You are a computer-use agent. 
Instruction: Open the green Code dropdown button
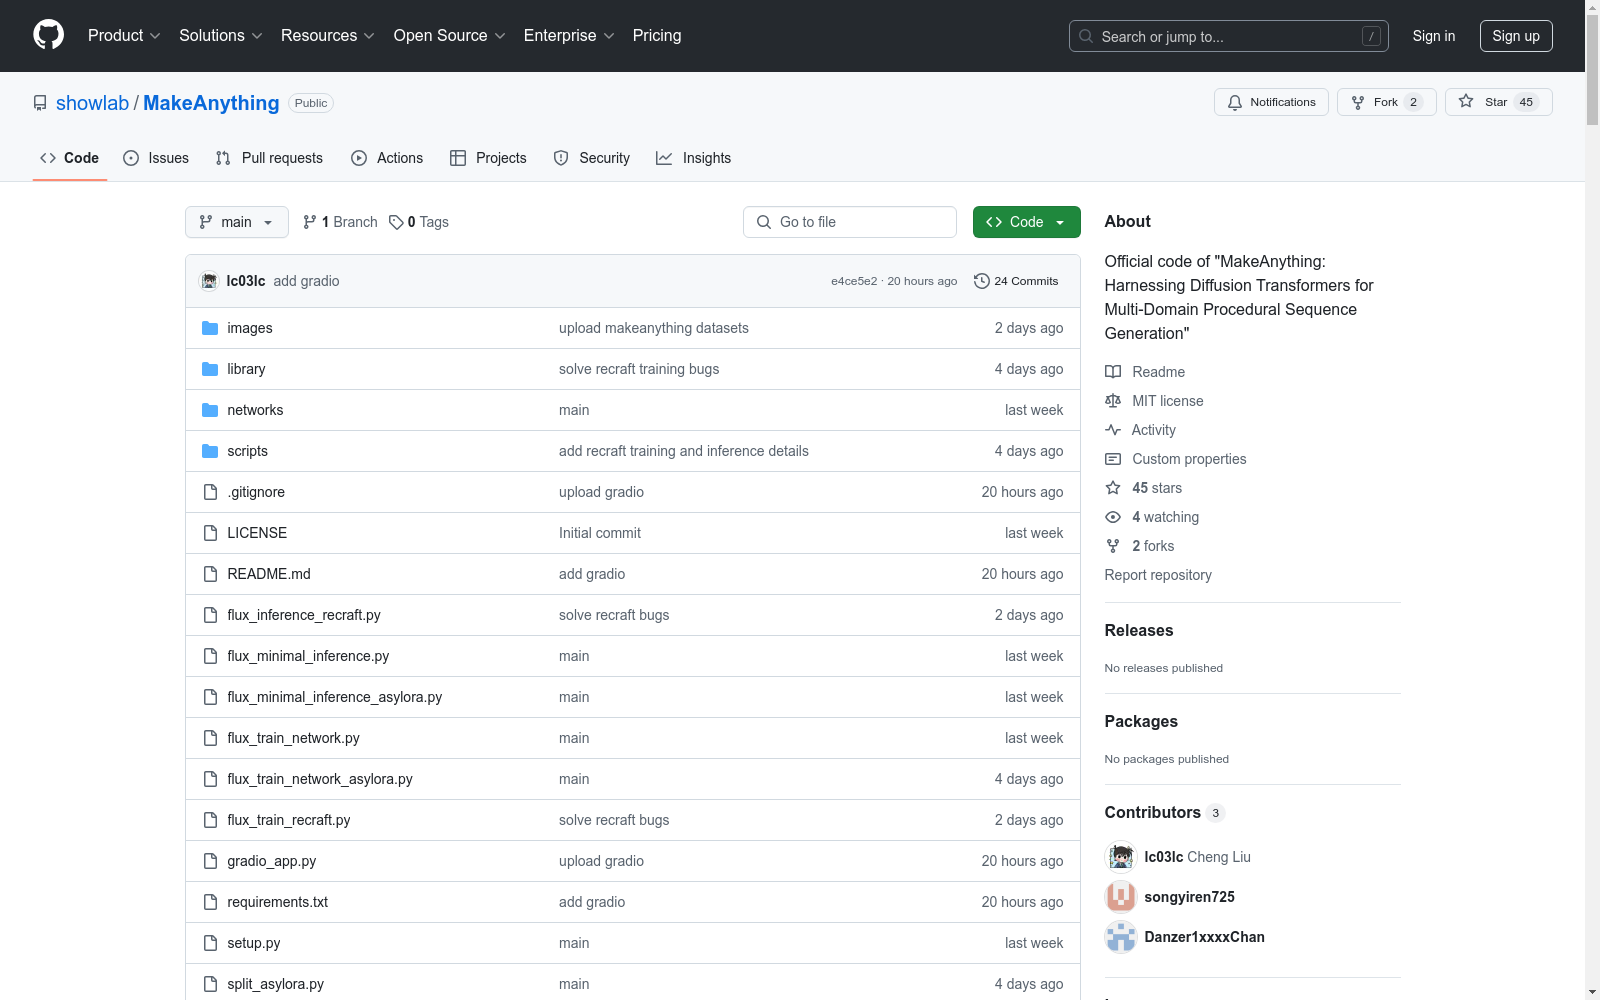pyautogui.click(x=1026, y=222)
